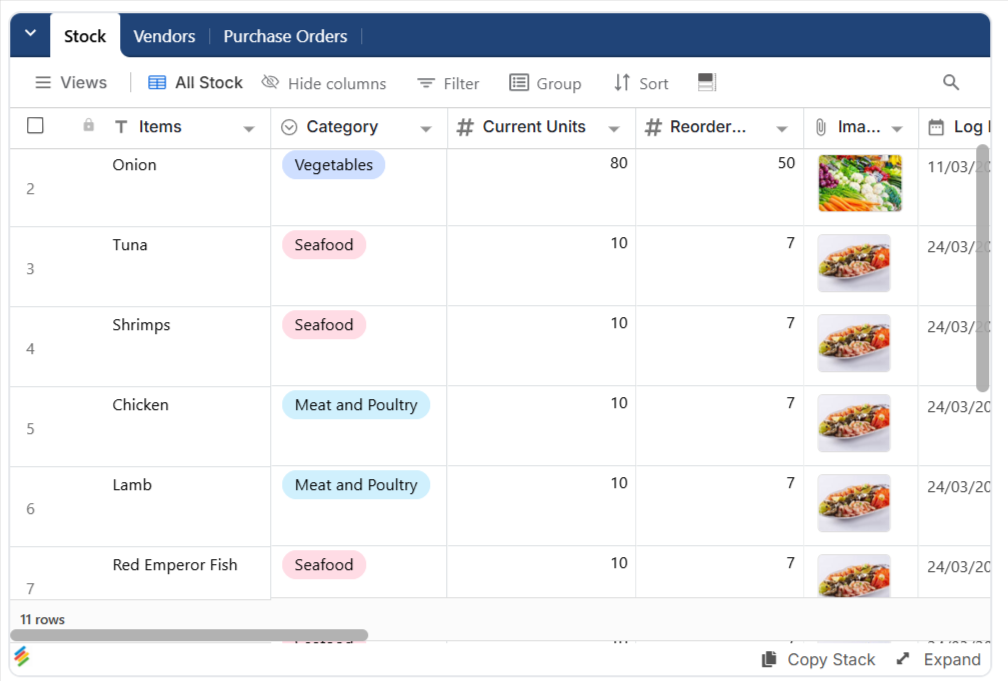Click the lock icon beside Items
1008x681 pixels.
point(89,125)
